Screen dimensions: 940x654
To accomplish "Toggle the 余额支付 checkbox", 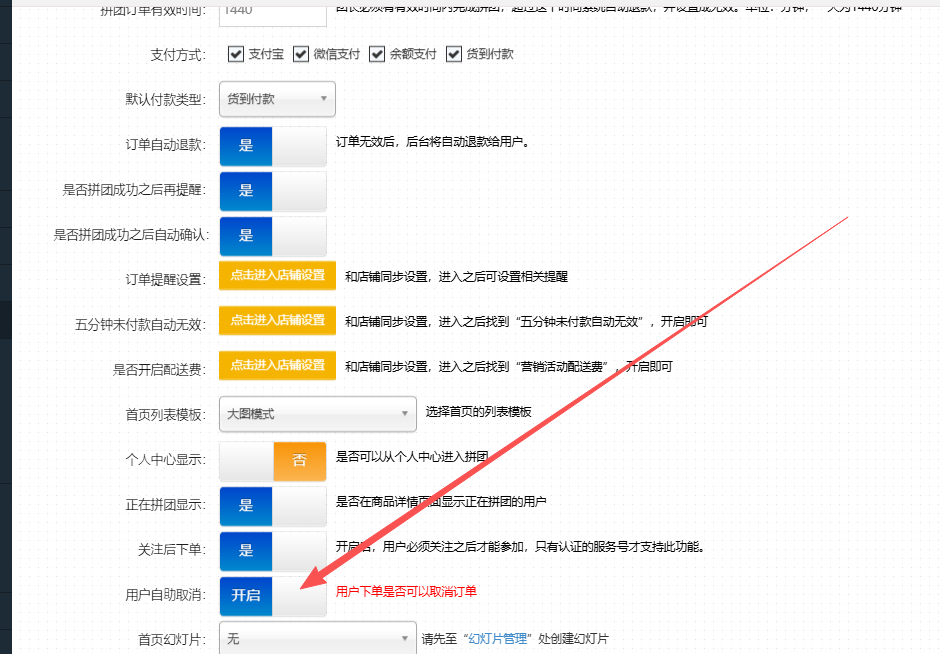I will (377, 54).
